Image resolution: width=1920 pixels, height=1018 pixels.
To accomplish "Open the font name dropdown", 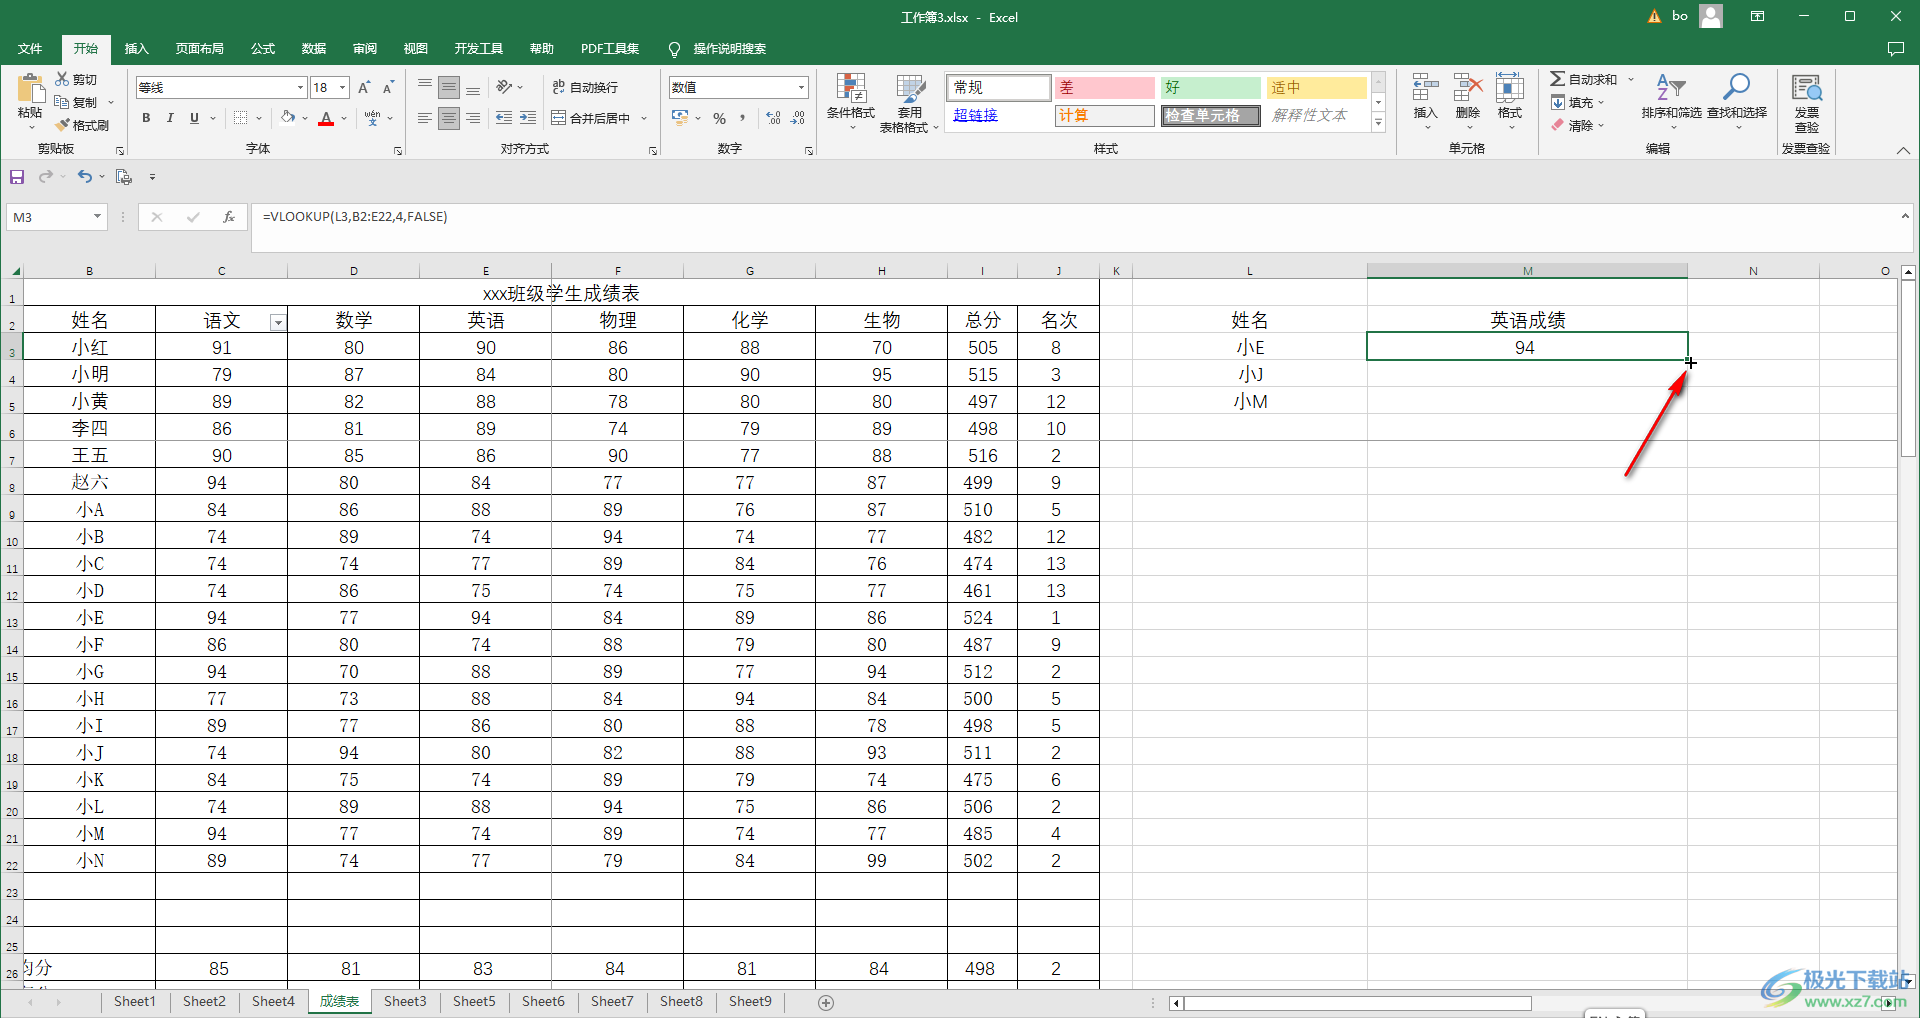I will click(300, 88).
